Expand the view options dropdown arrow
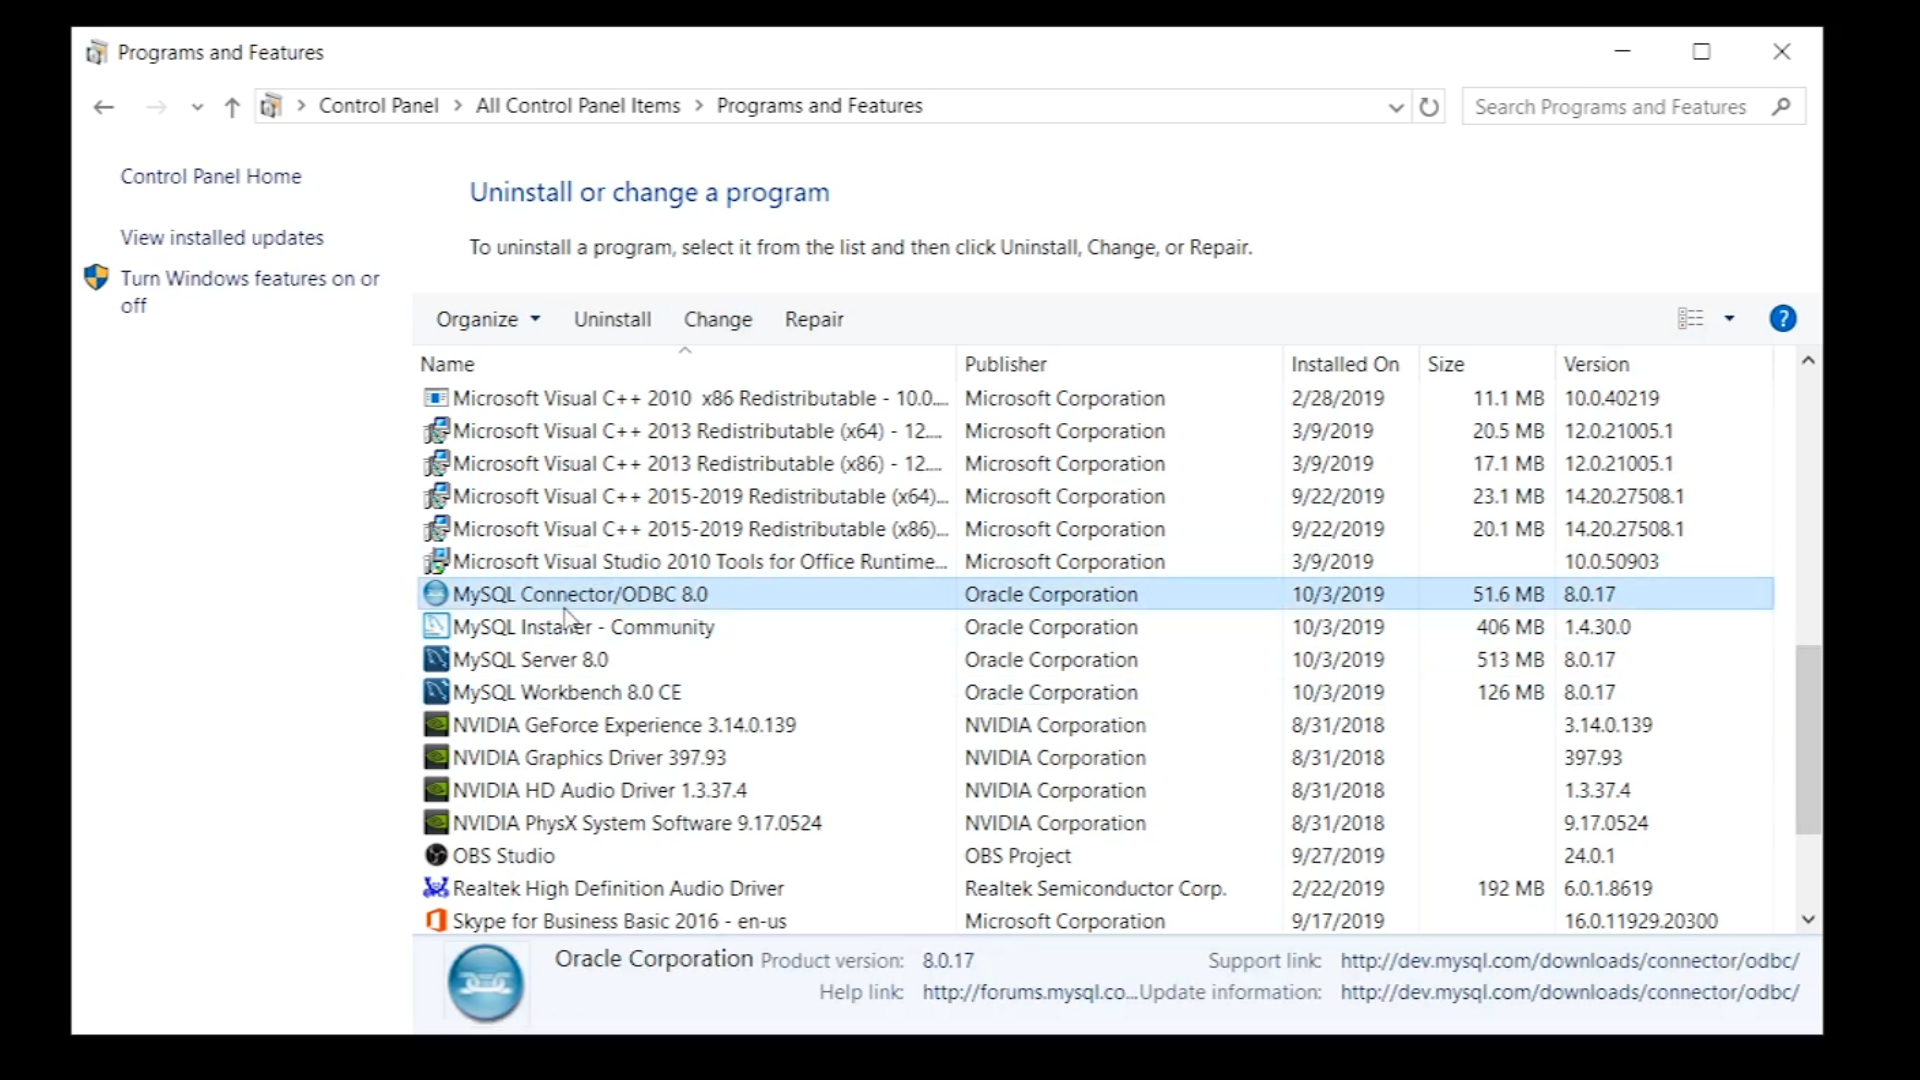The width and height of the screenshot is (1920, 1080). coord(1729,319)
